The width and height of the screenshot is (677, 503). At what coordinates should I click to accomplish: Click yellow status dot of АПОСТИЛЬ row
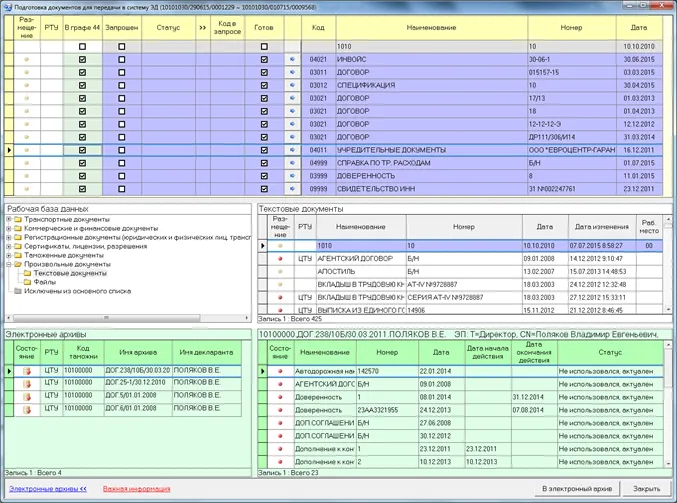click(x=280, y=272)
